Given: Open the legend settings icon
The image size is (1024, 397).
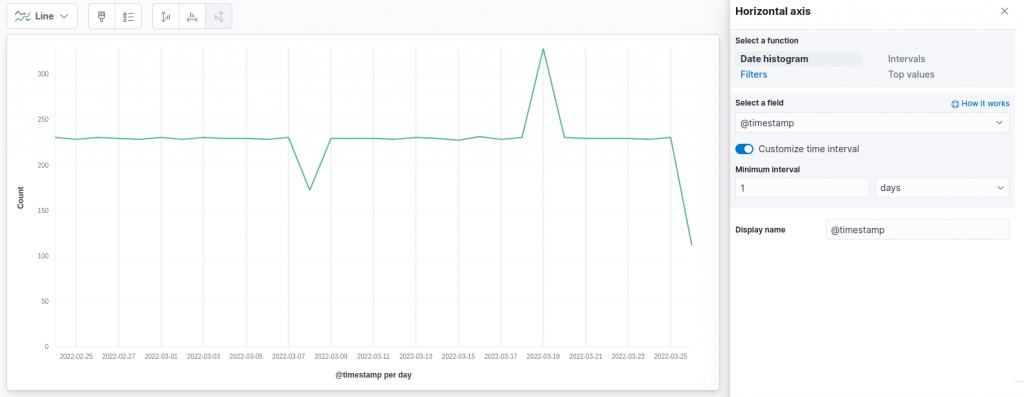Looking at the screenshot, I should point(128,16).
